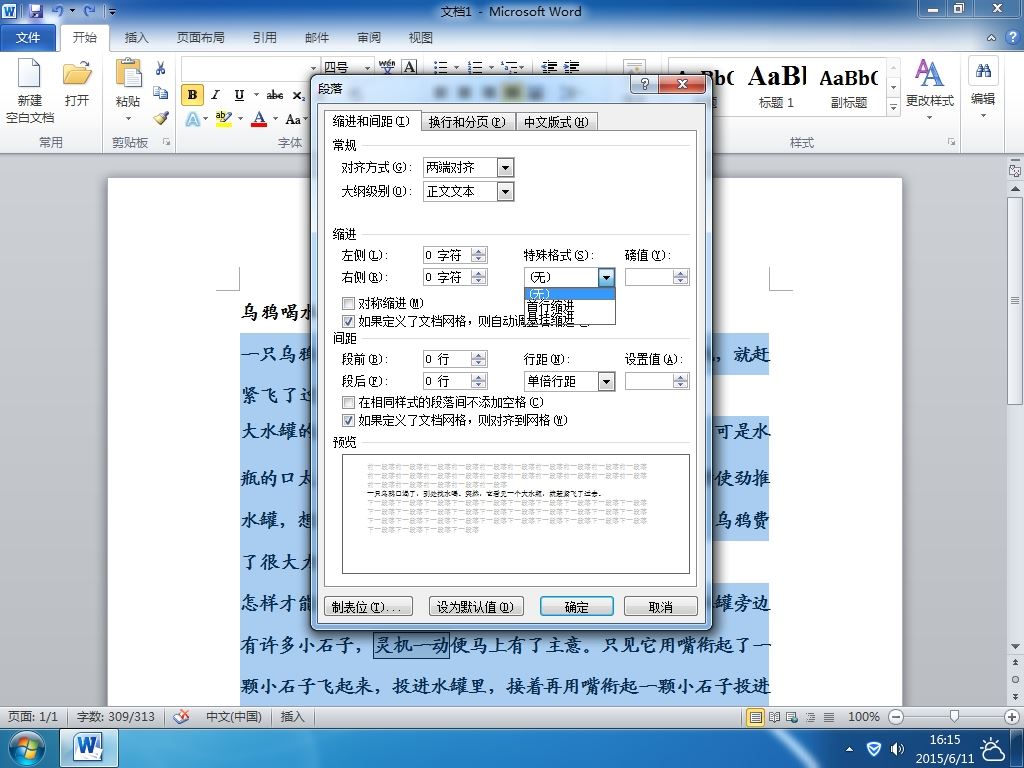
Task: Switch to the 引用 (References) ribbon tab
Action: tap(264, 37)
